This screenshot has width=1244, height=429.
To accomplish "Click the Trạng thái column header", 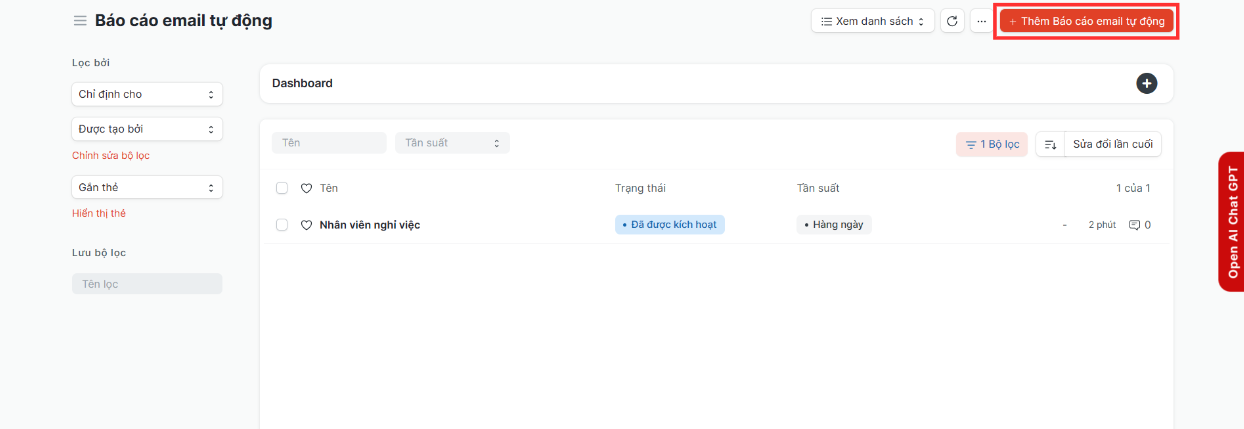I will 640,188.
